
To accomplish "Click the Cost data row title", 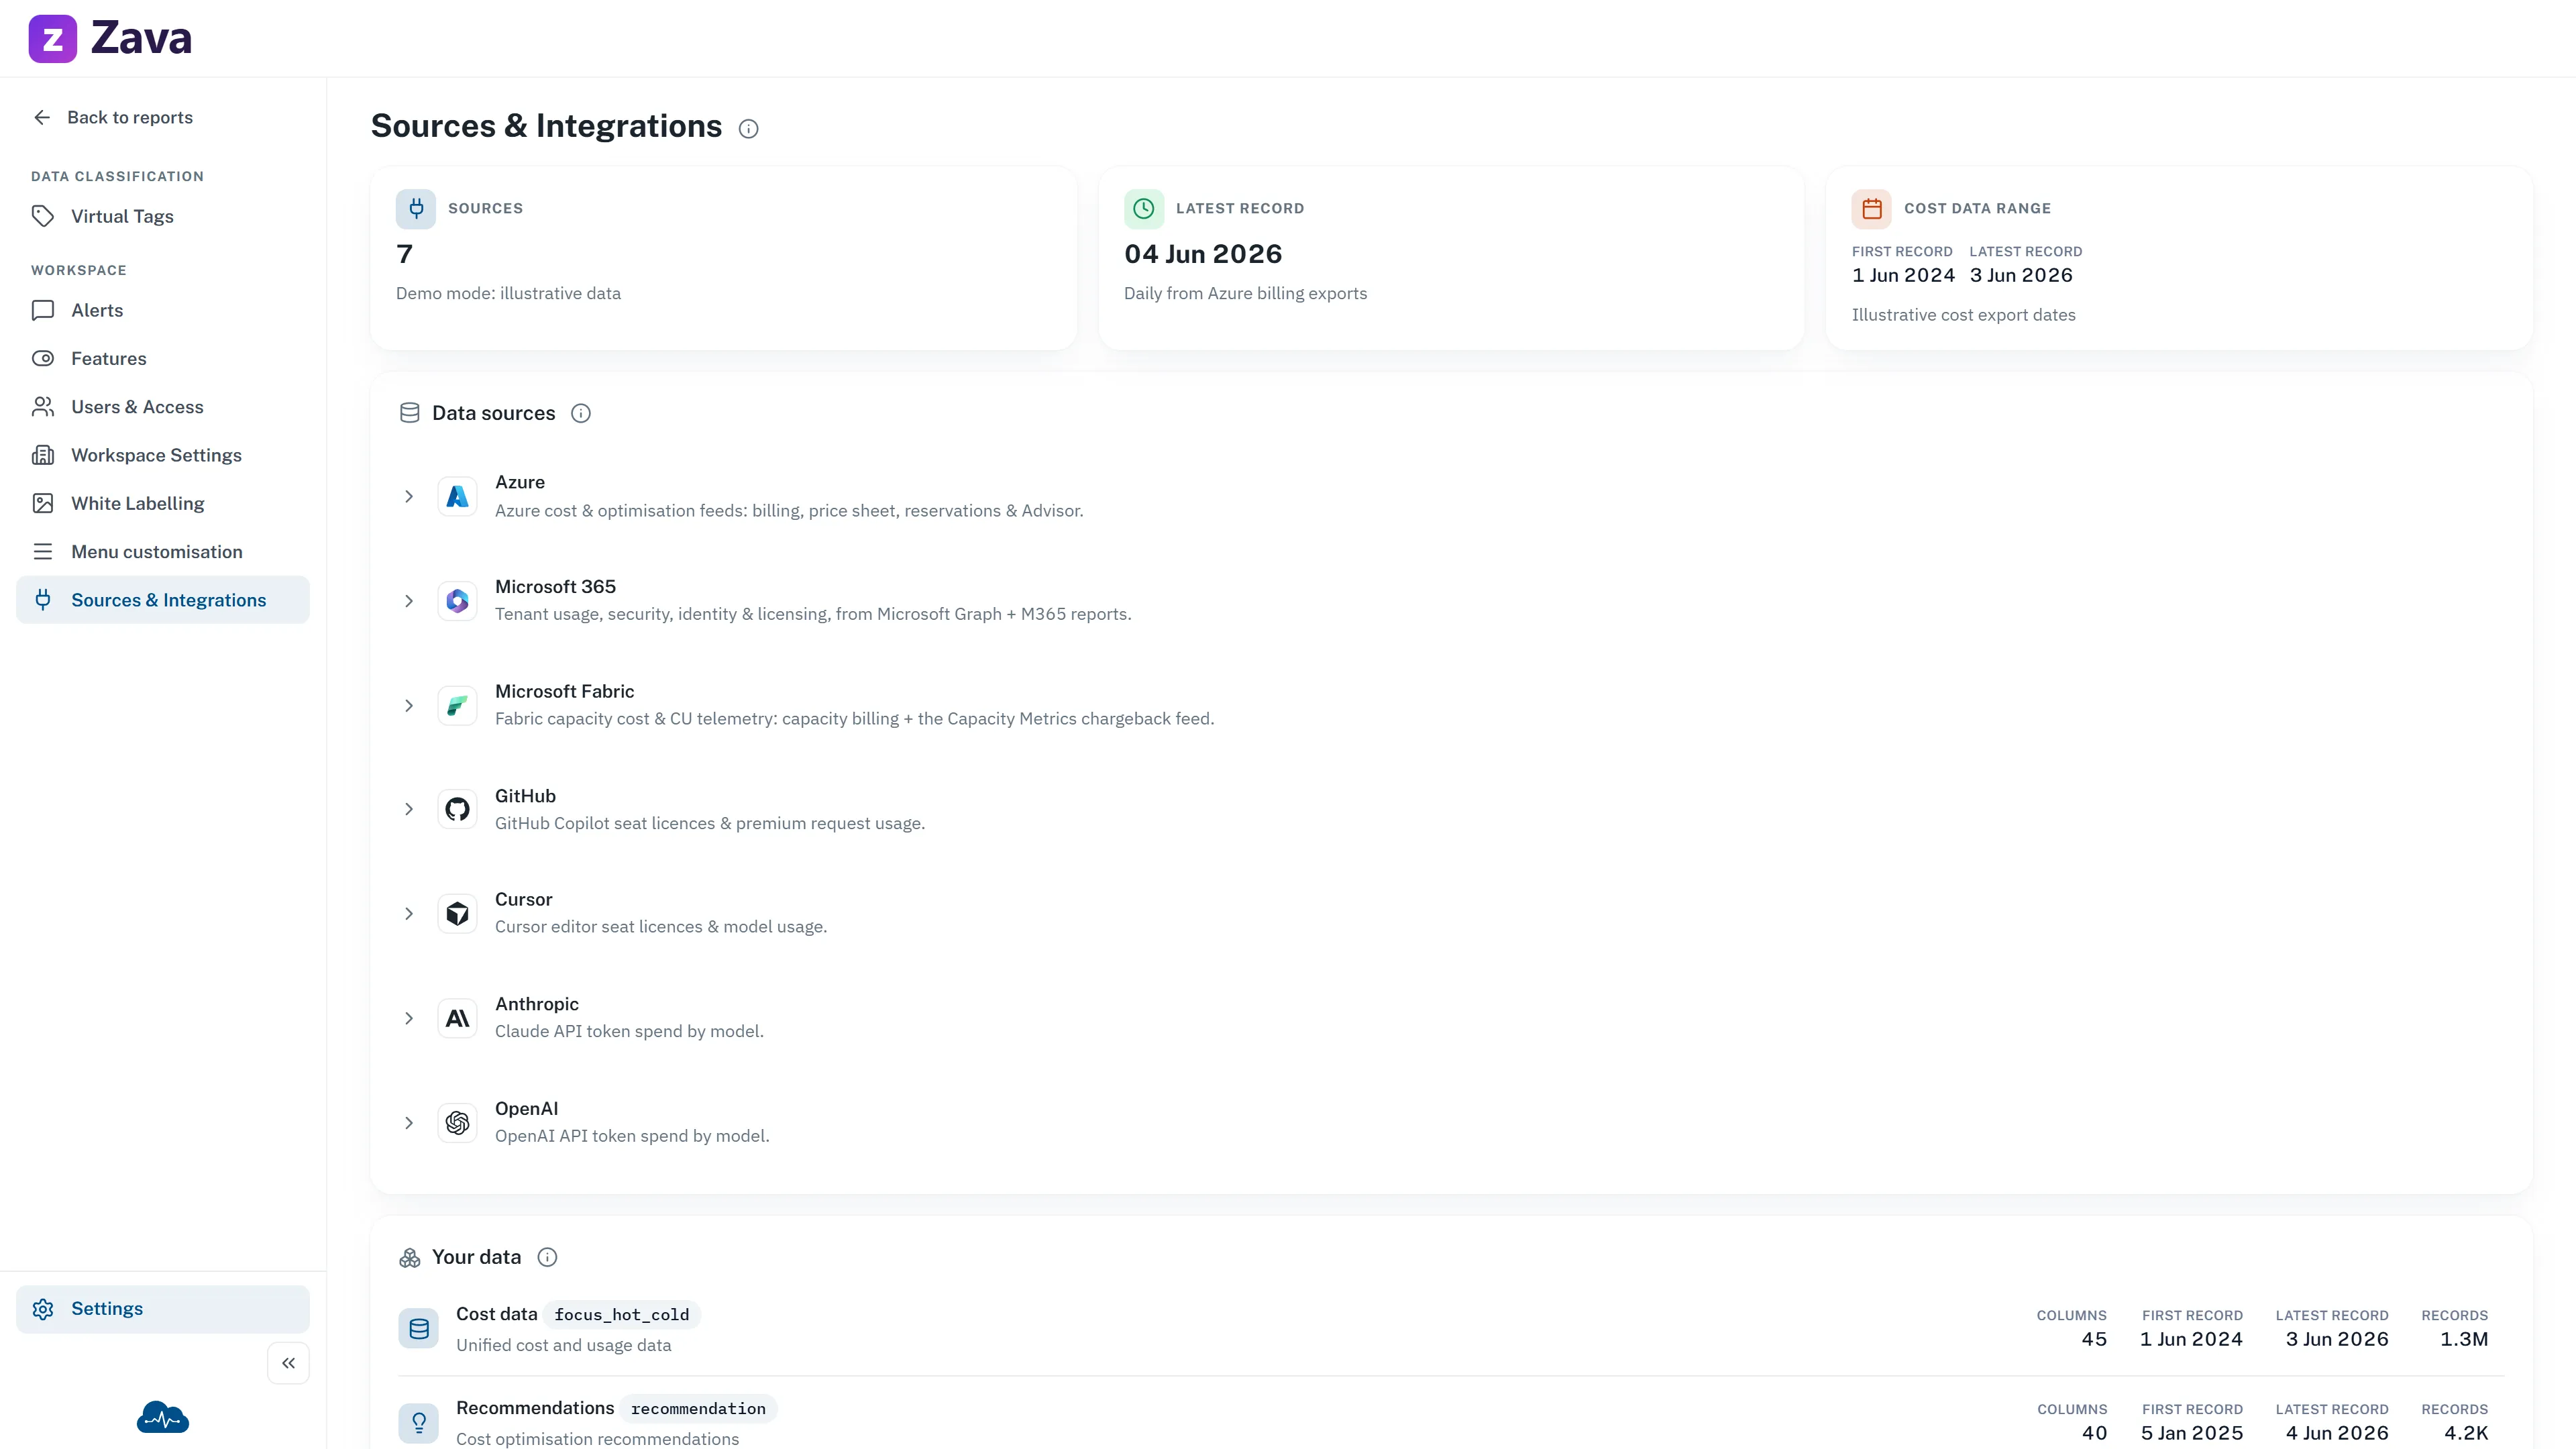I will (497, 1315).
